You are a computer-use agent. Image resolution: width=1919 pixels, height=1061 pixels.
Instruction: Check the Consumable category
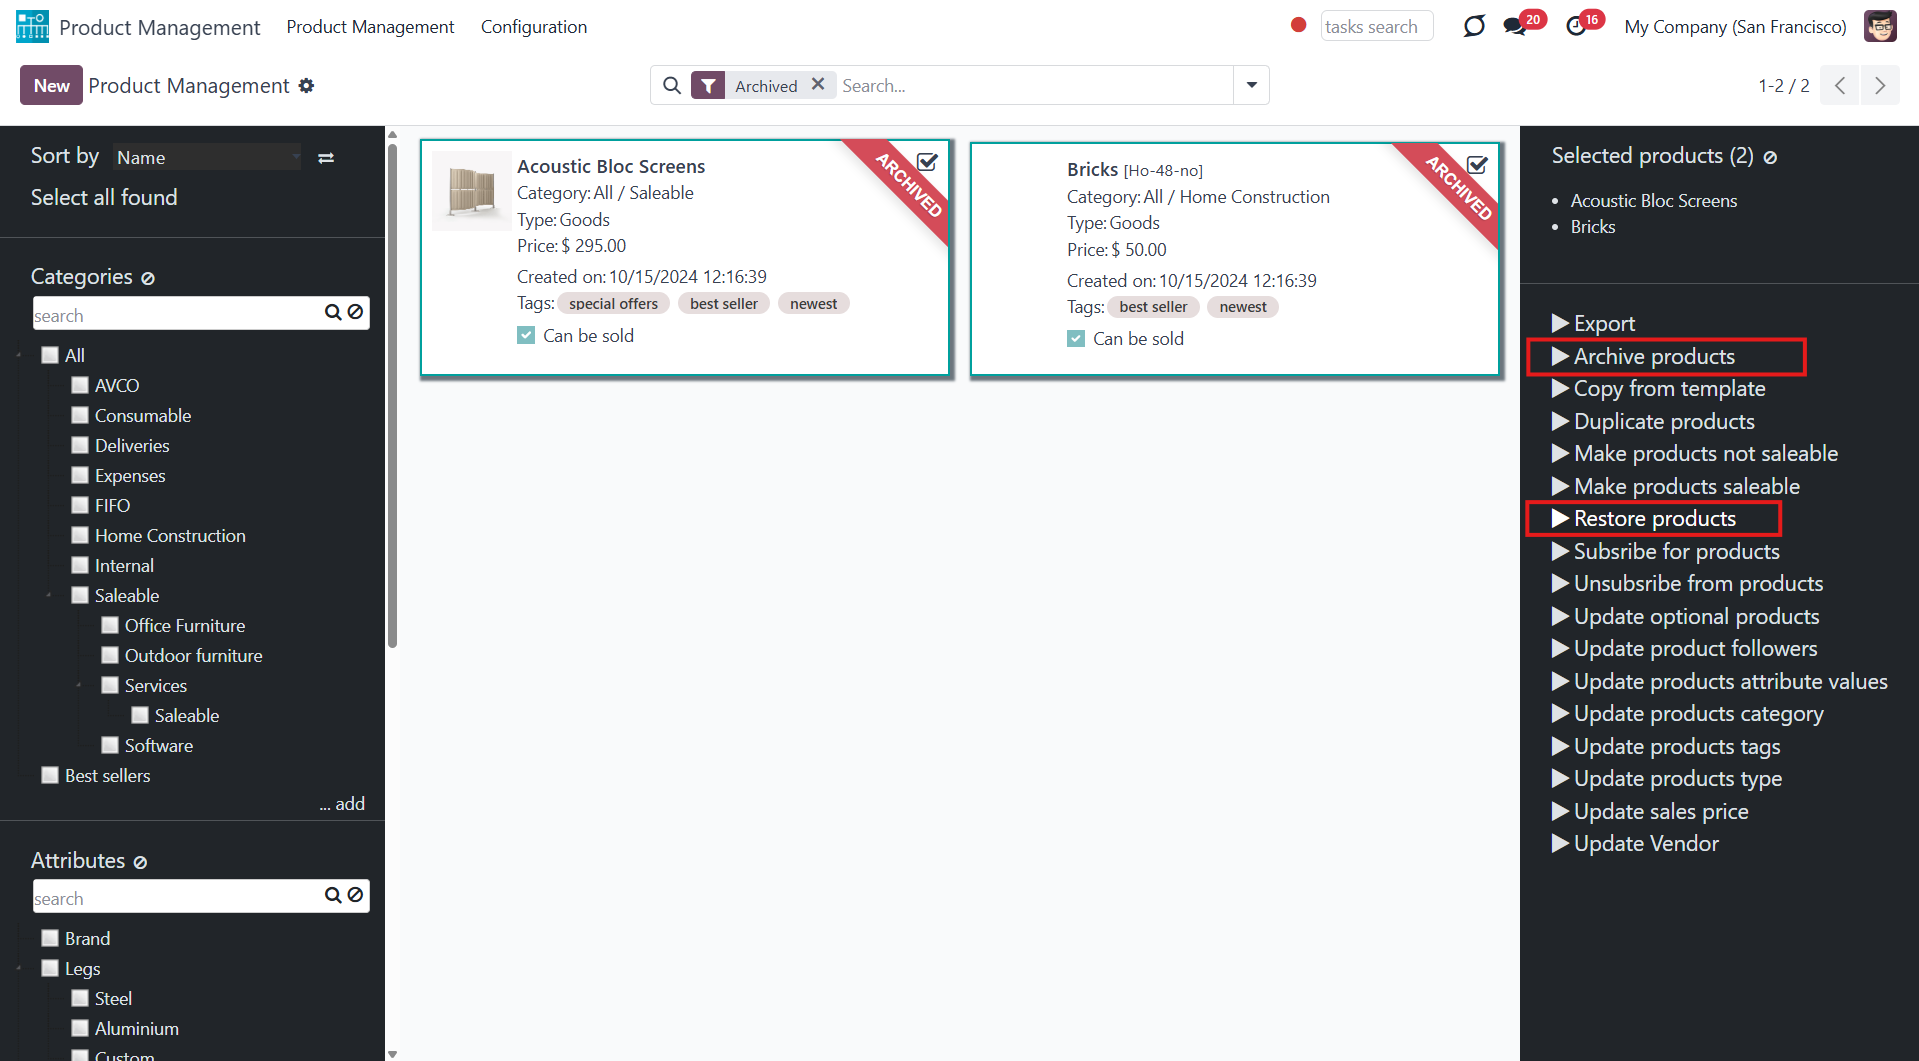point(80,415)
